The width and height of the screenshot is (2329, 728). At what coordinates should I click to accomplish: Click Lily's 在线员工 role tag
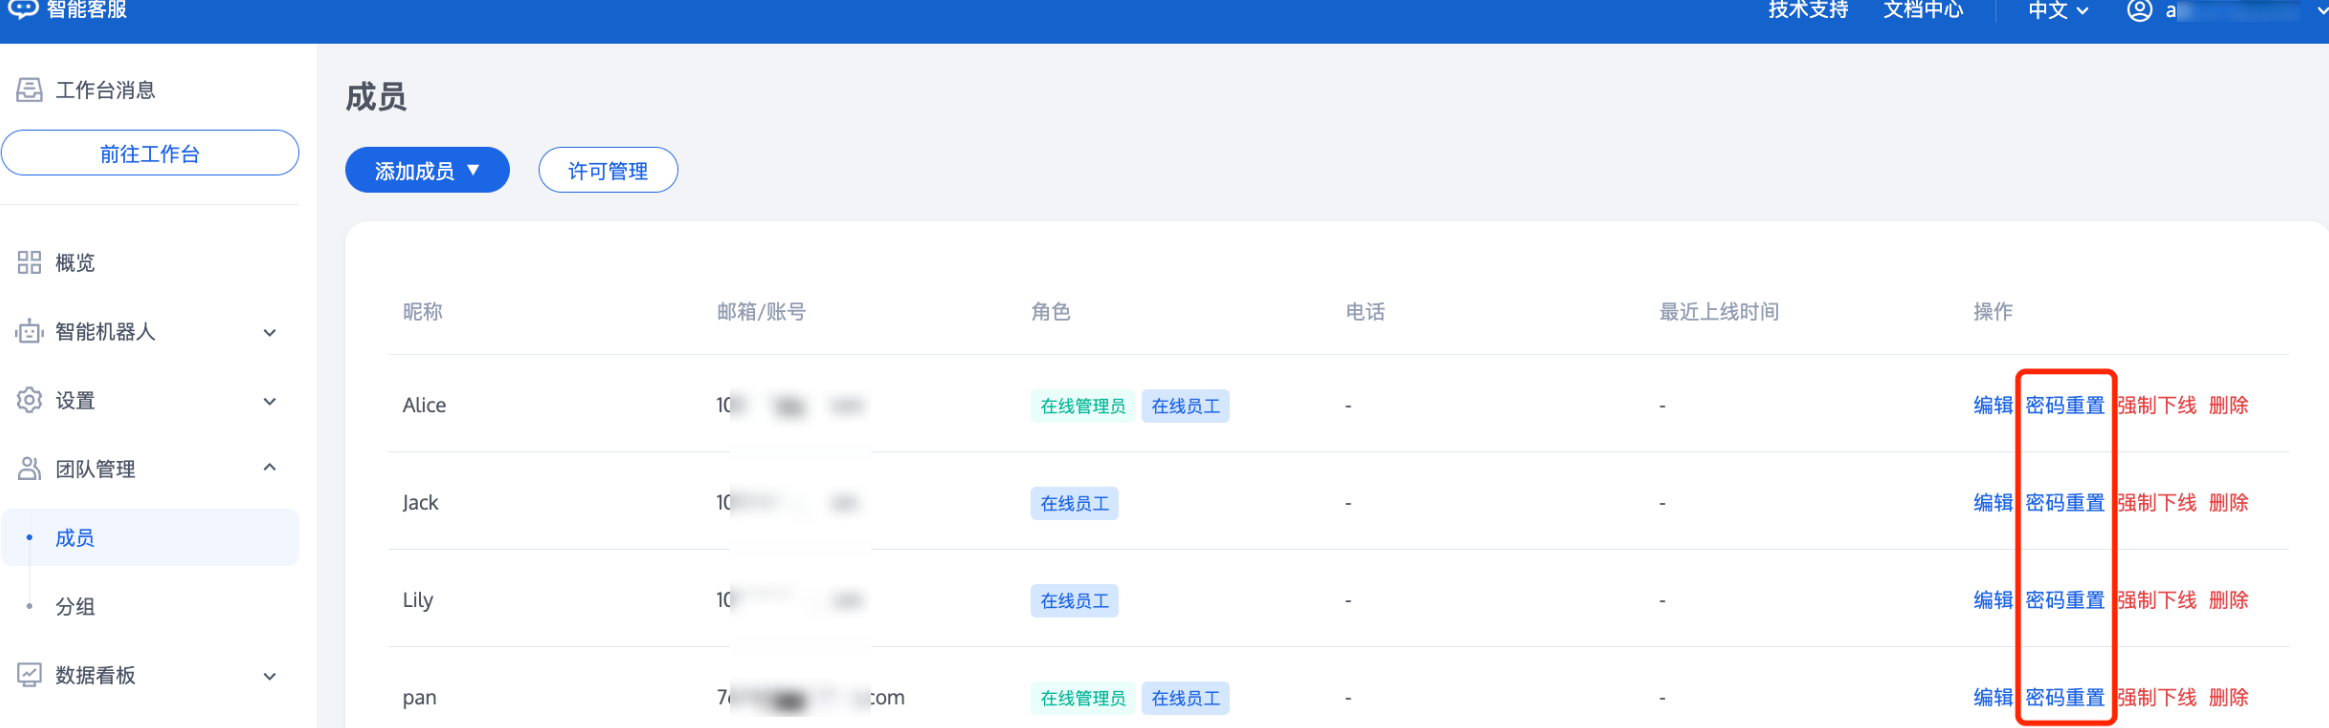point(1074,601)
